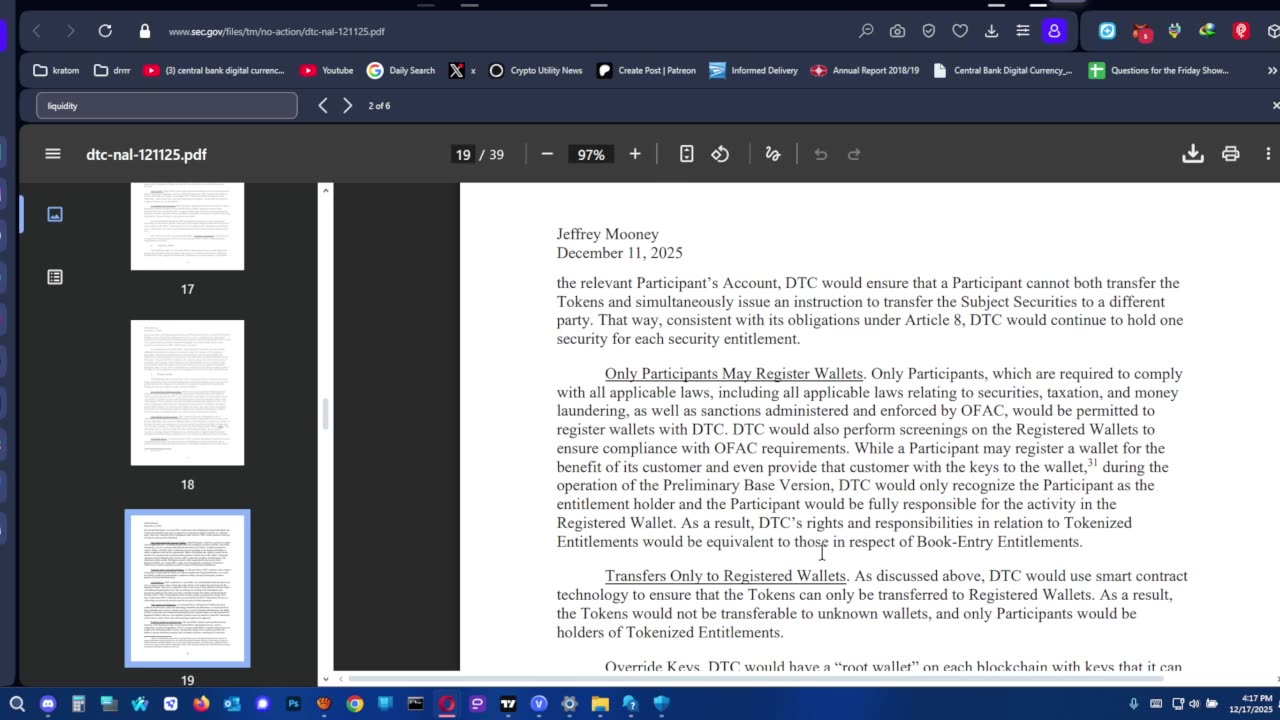Click the site lock icon in address bar
Screen dimensions: 1280x720
[145, 31]
